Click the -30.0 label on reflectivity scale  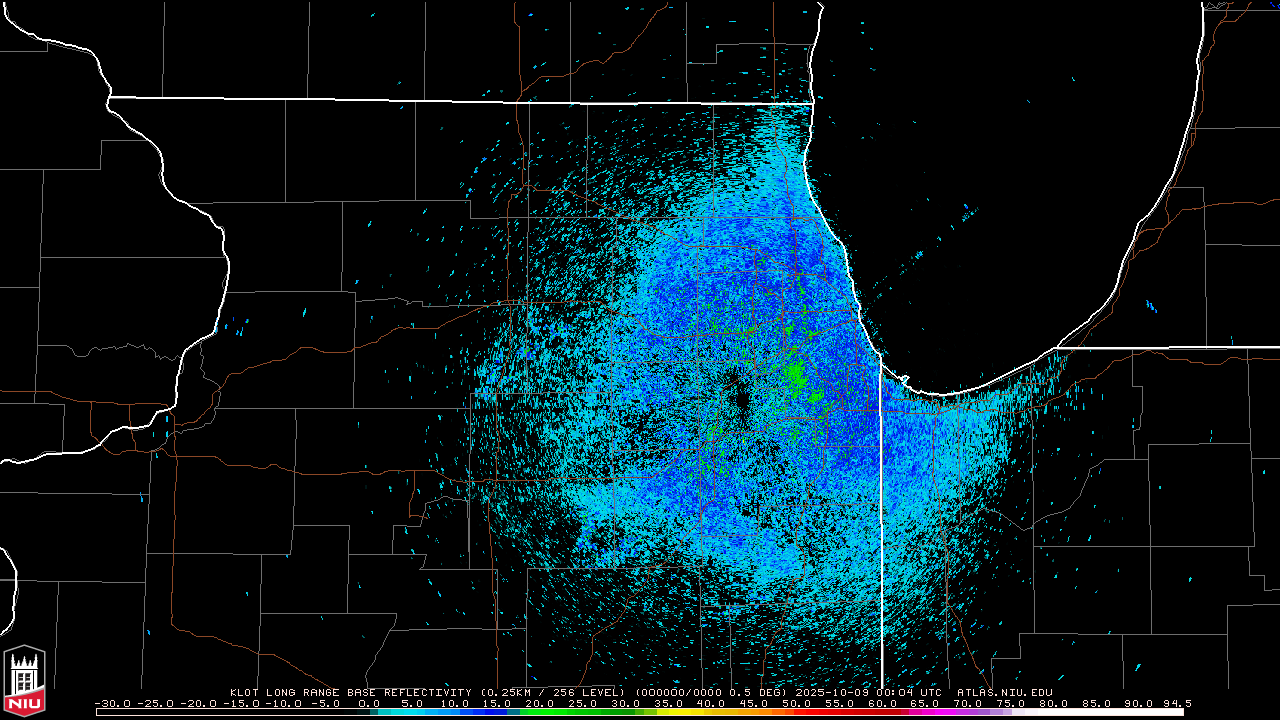[x=113, y=703]
